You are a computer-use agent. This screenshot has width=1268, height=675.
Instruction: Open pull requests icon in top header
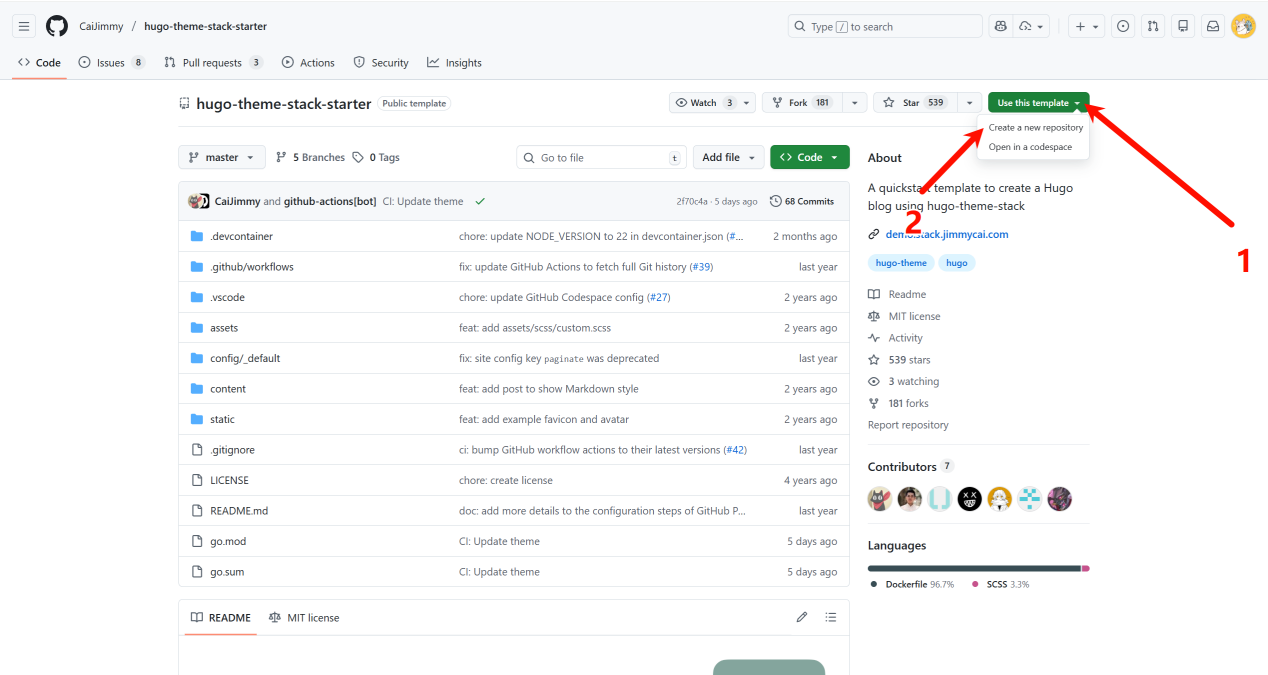[x=1153, y=26]
